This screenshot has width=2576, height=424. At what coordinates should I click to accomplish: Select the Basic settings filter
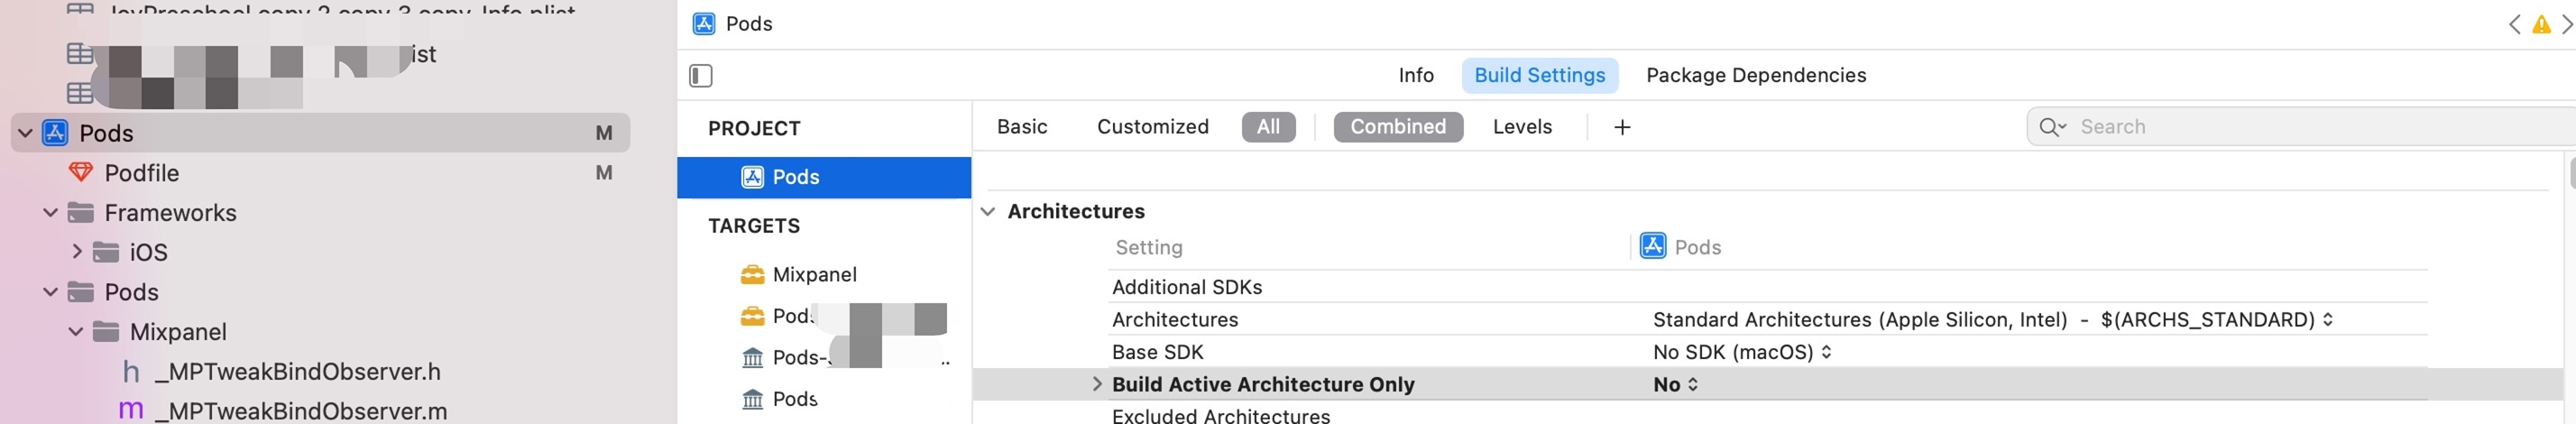(x=1022, y=127)
